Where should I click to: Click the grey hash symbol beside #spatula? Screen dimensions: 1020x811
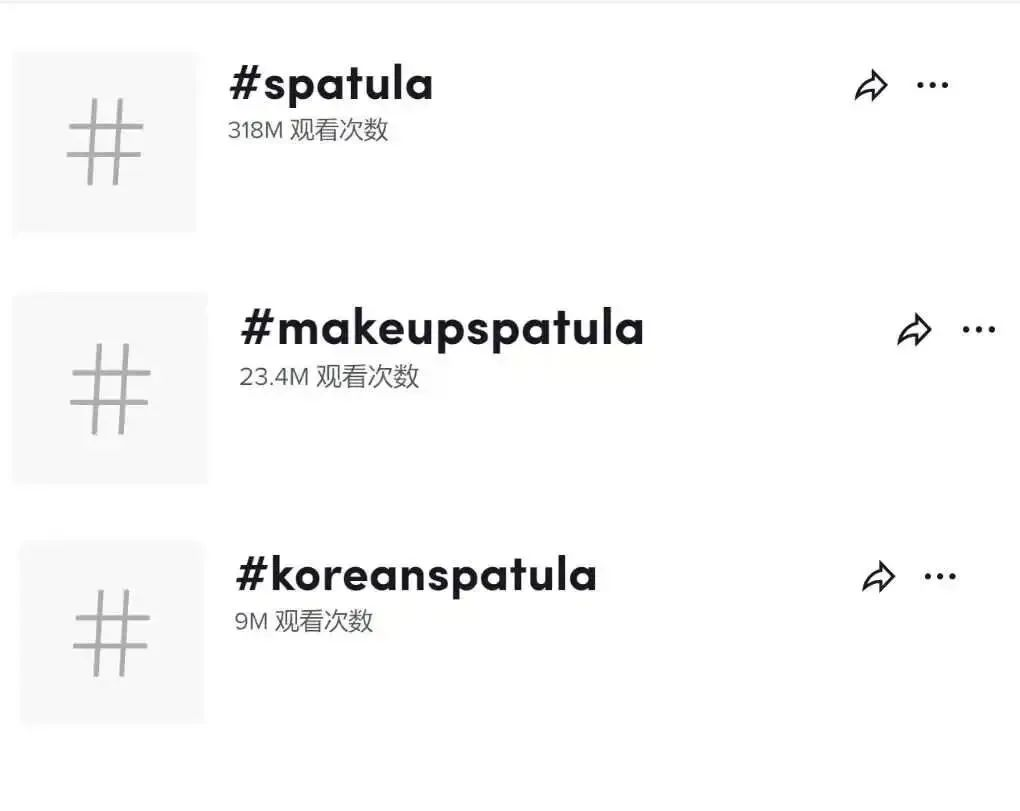[105, 141]
